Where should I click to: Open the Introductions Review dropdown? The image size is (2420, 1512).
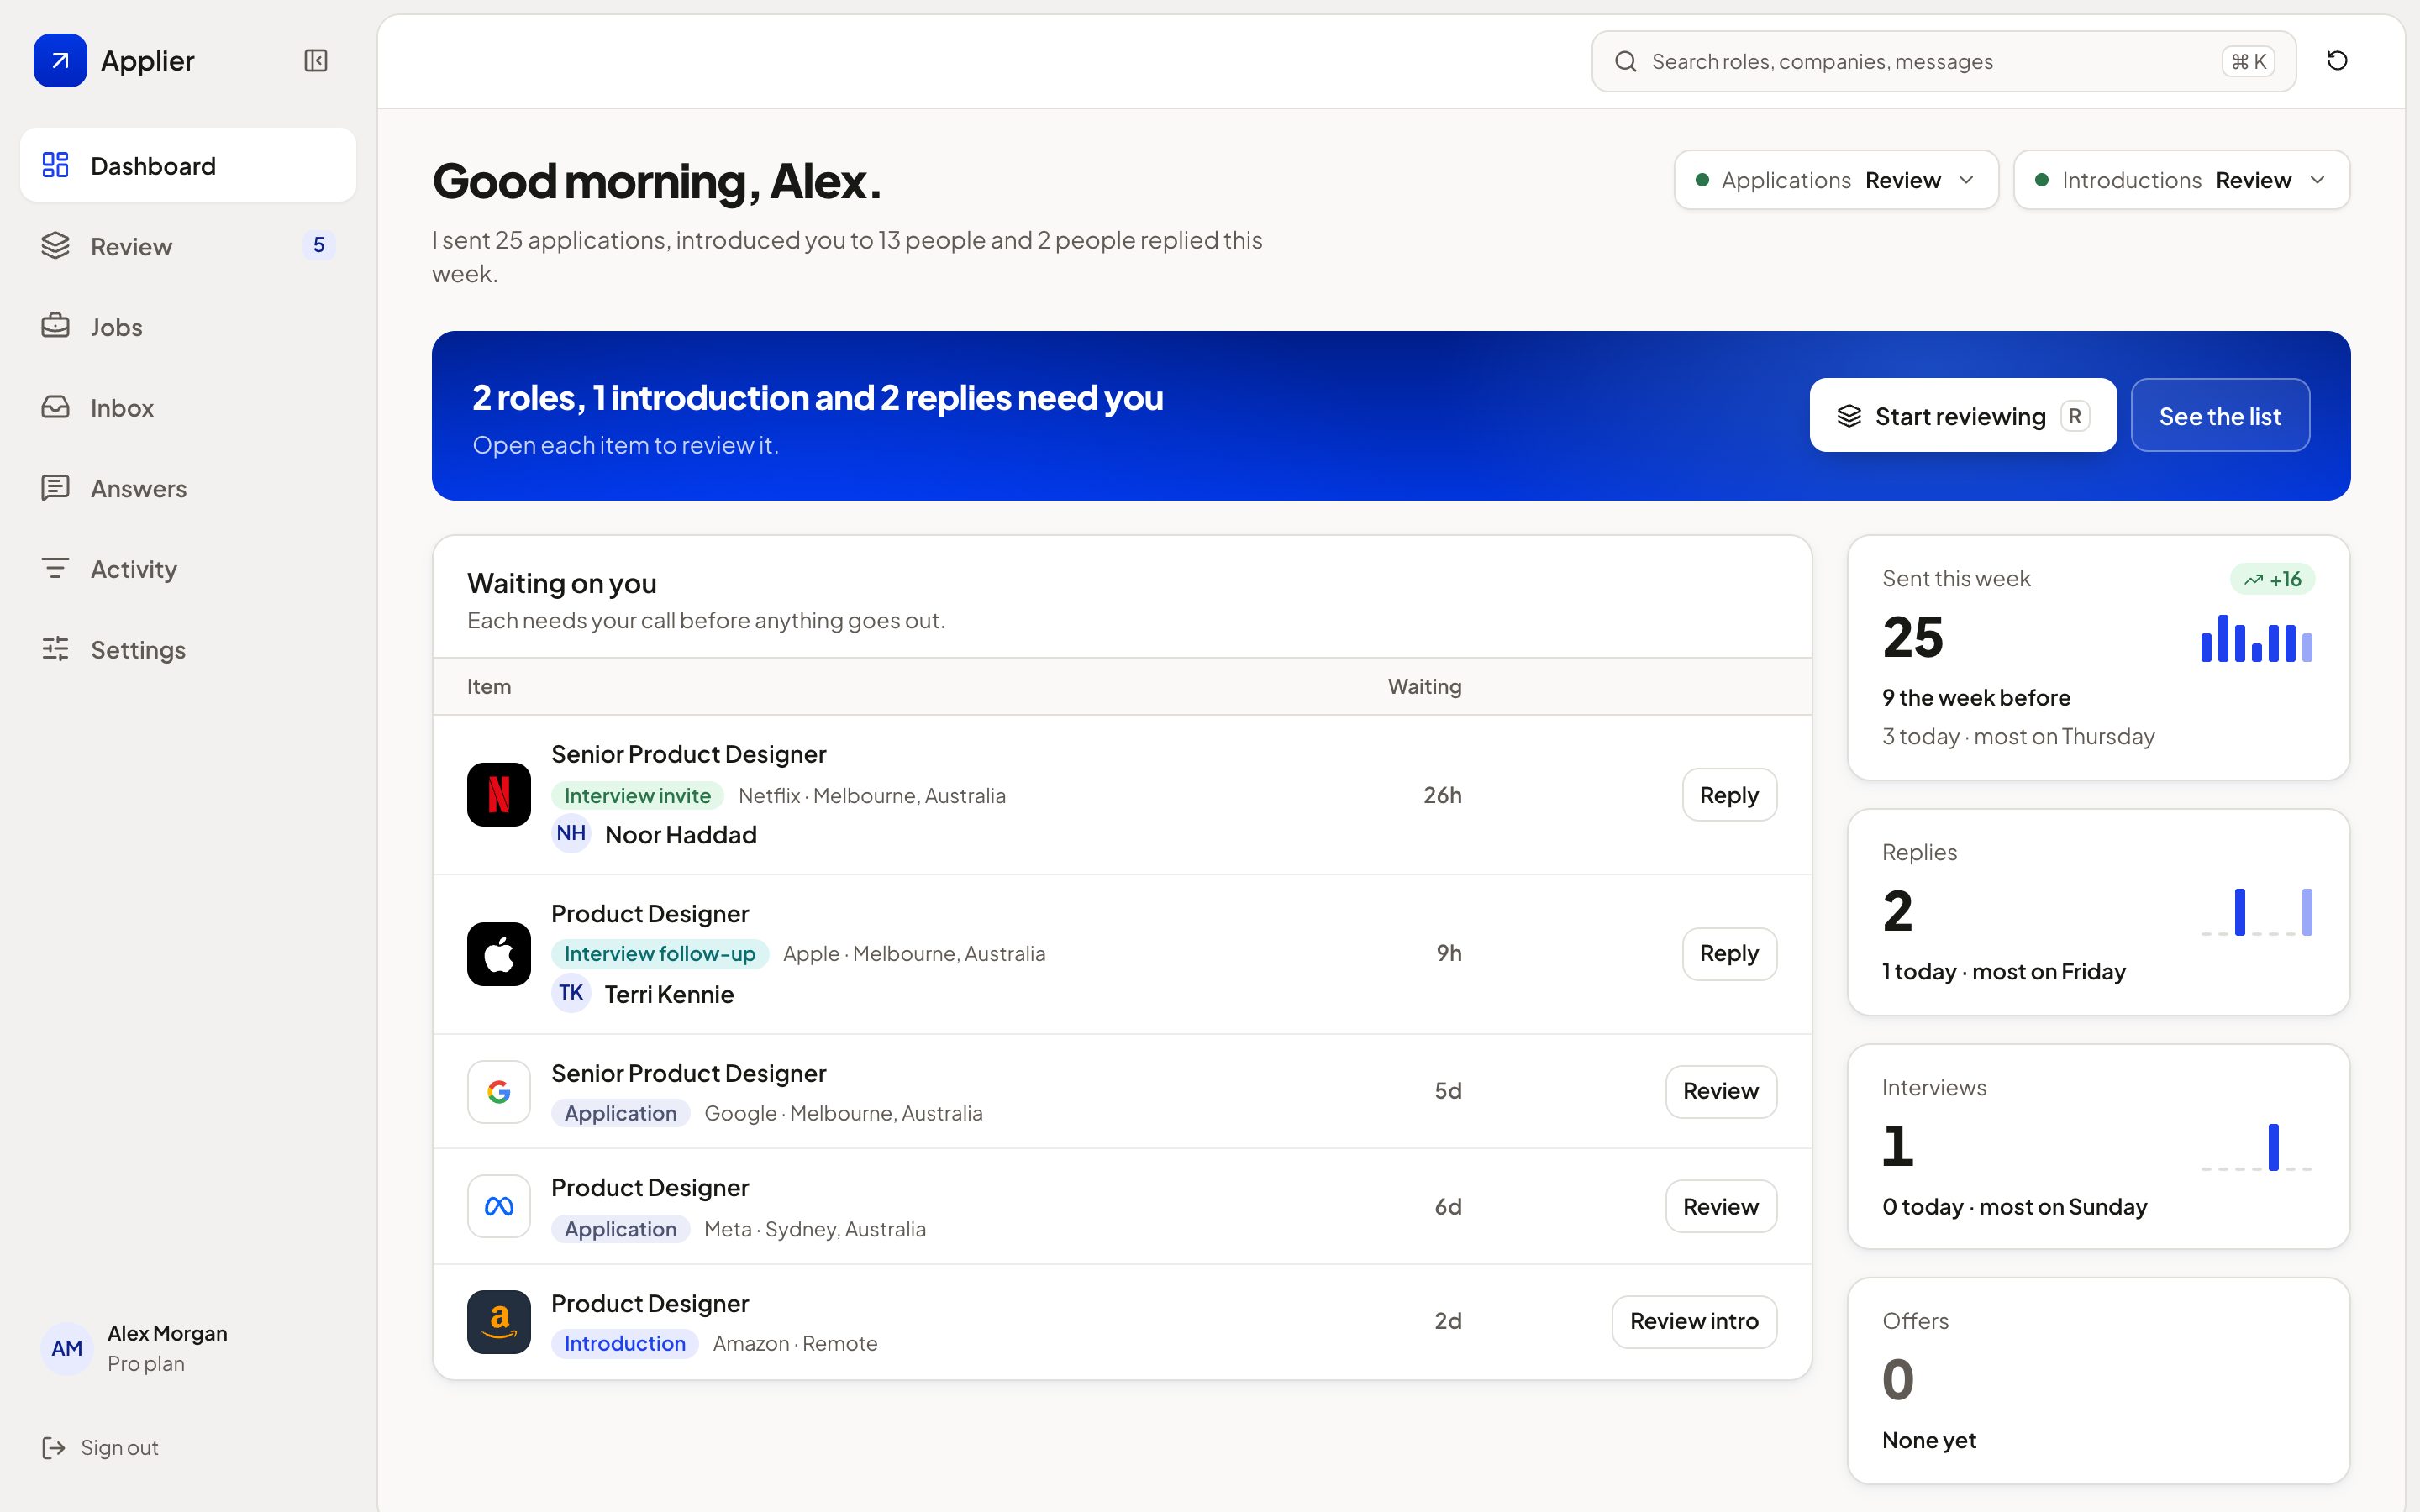[x=2181, y=180]
